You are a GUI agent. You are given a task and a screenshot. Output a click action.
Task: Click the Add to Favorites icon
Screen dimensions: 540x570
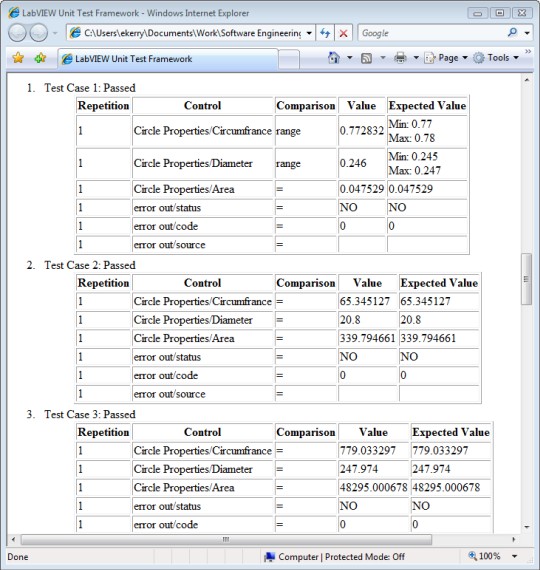point(40,58)
